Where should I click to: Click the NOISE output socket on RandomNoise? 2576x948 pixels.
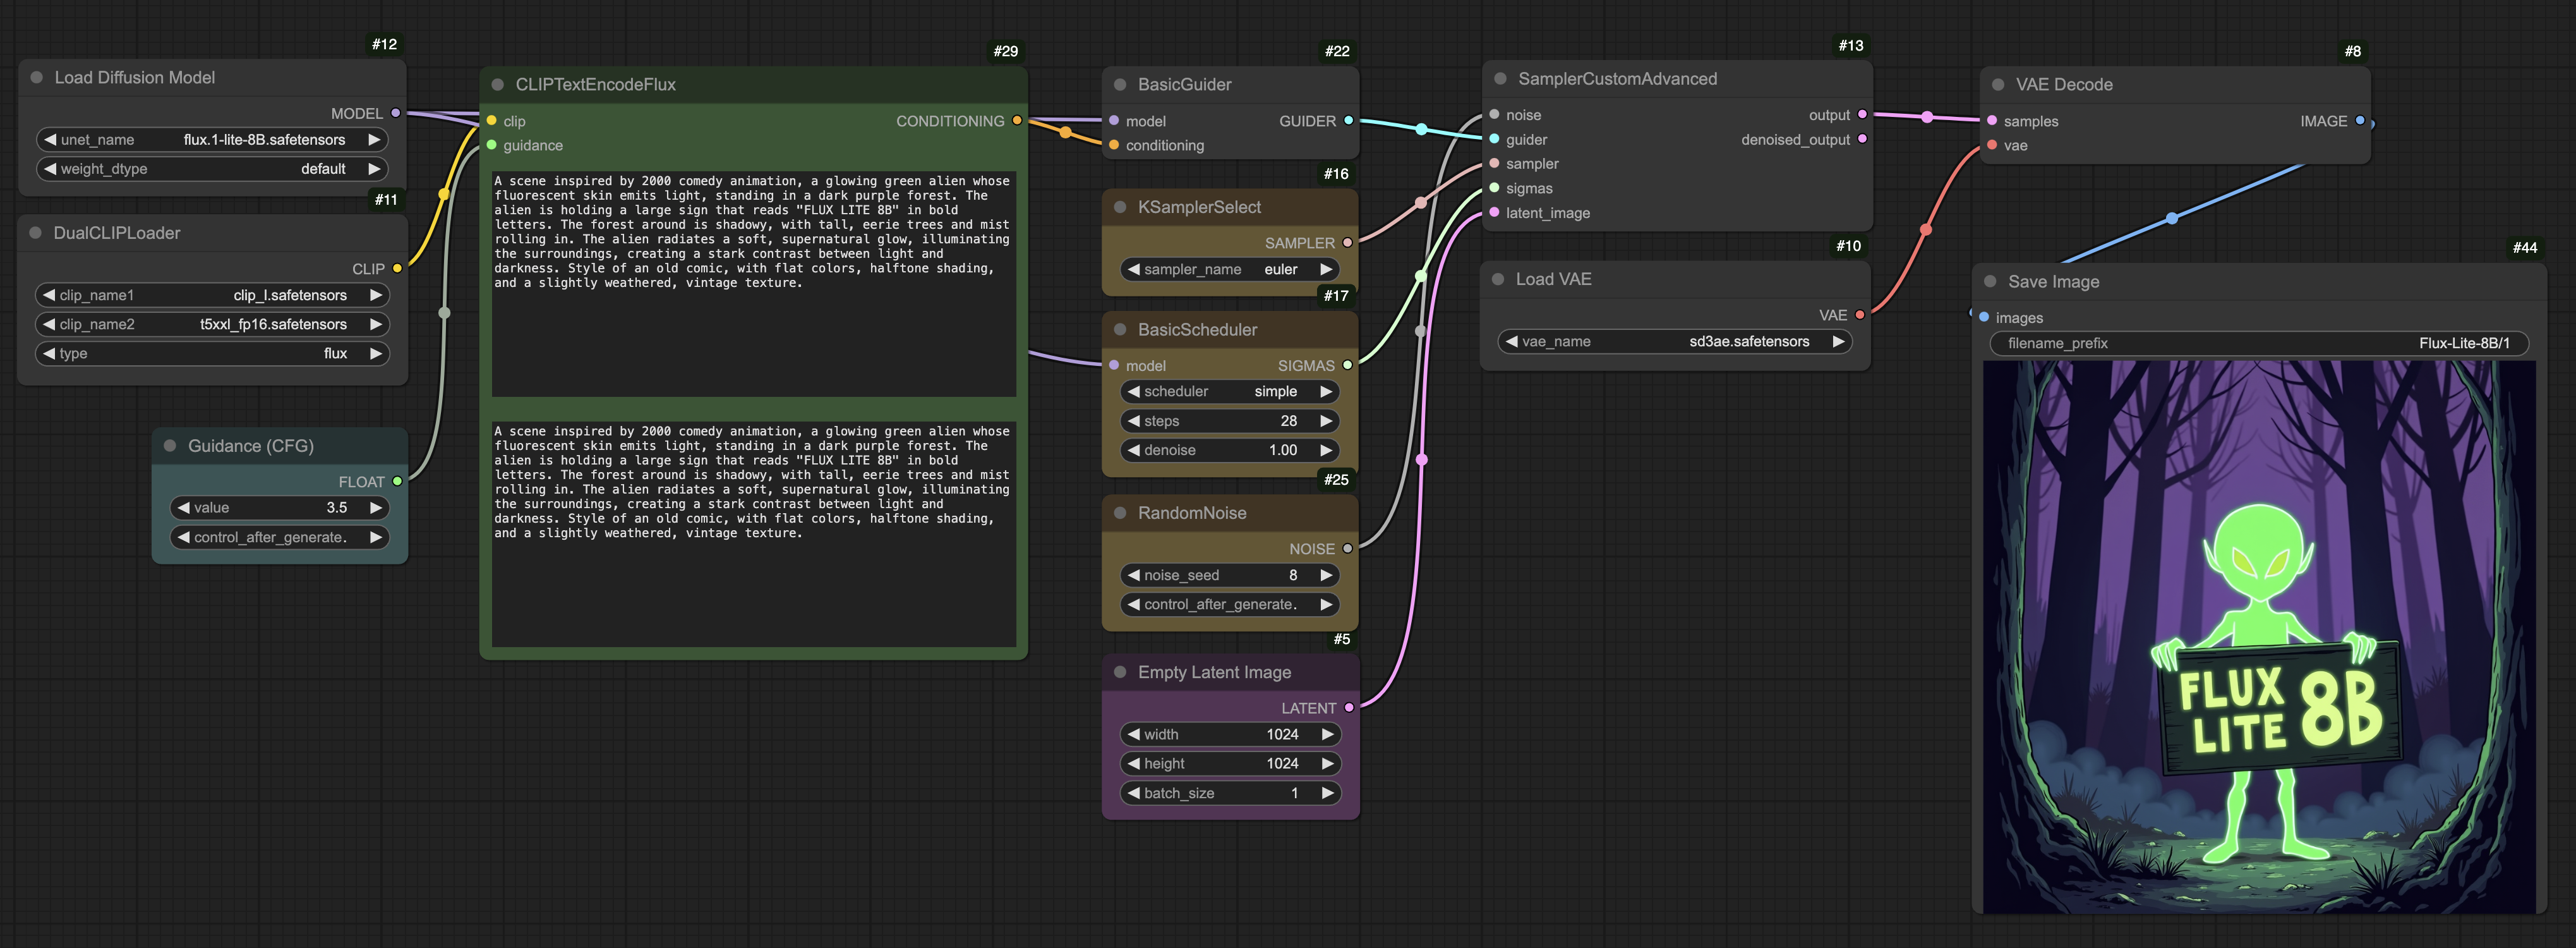point(1347,548)
